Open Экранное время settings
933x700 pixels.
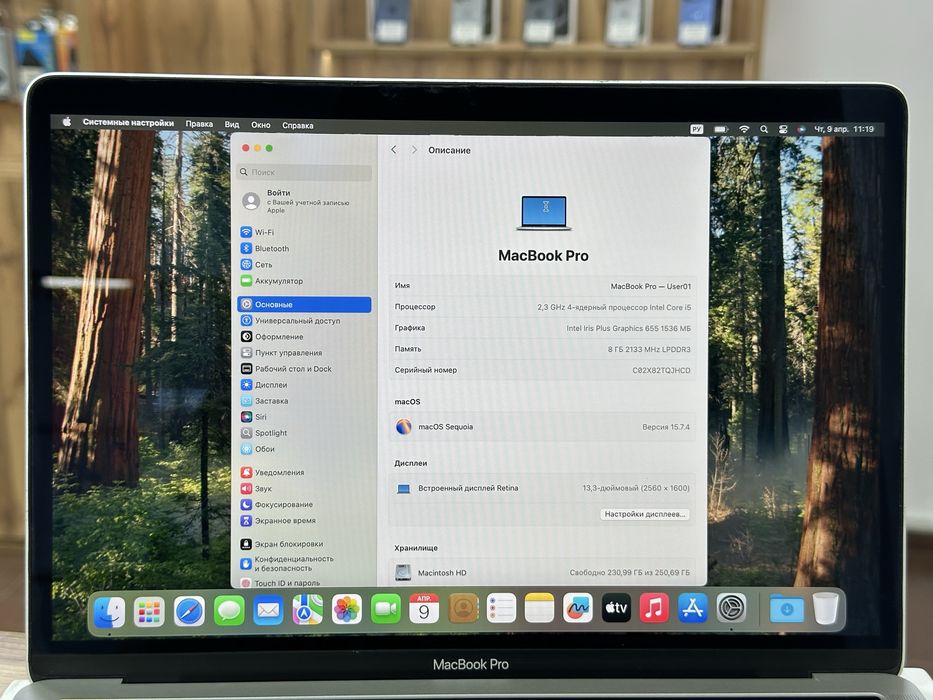click(x=304, y=520)
